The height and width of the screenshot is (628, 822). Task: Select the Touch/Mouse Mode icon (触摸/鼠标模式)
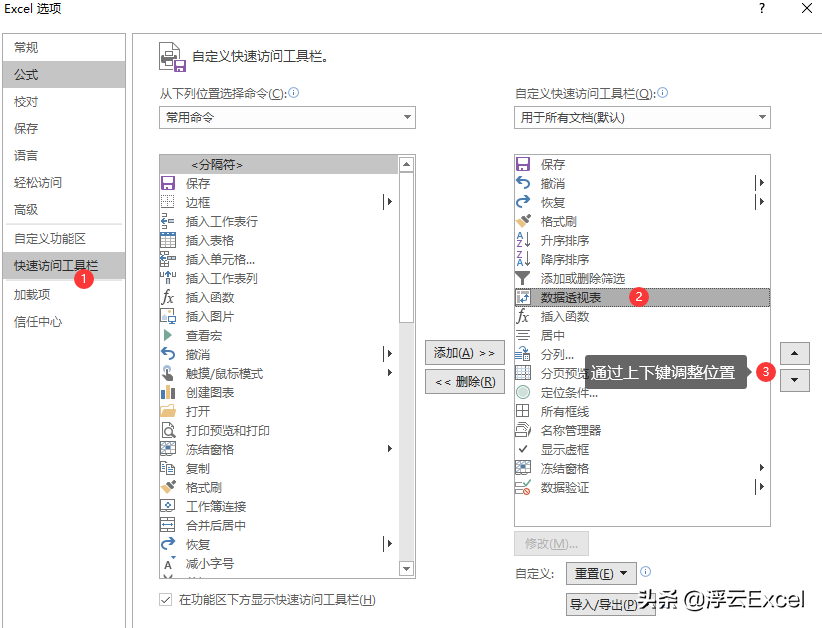(168, 373)
